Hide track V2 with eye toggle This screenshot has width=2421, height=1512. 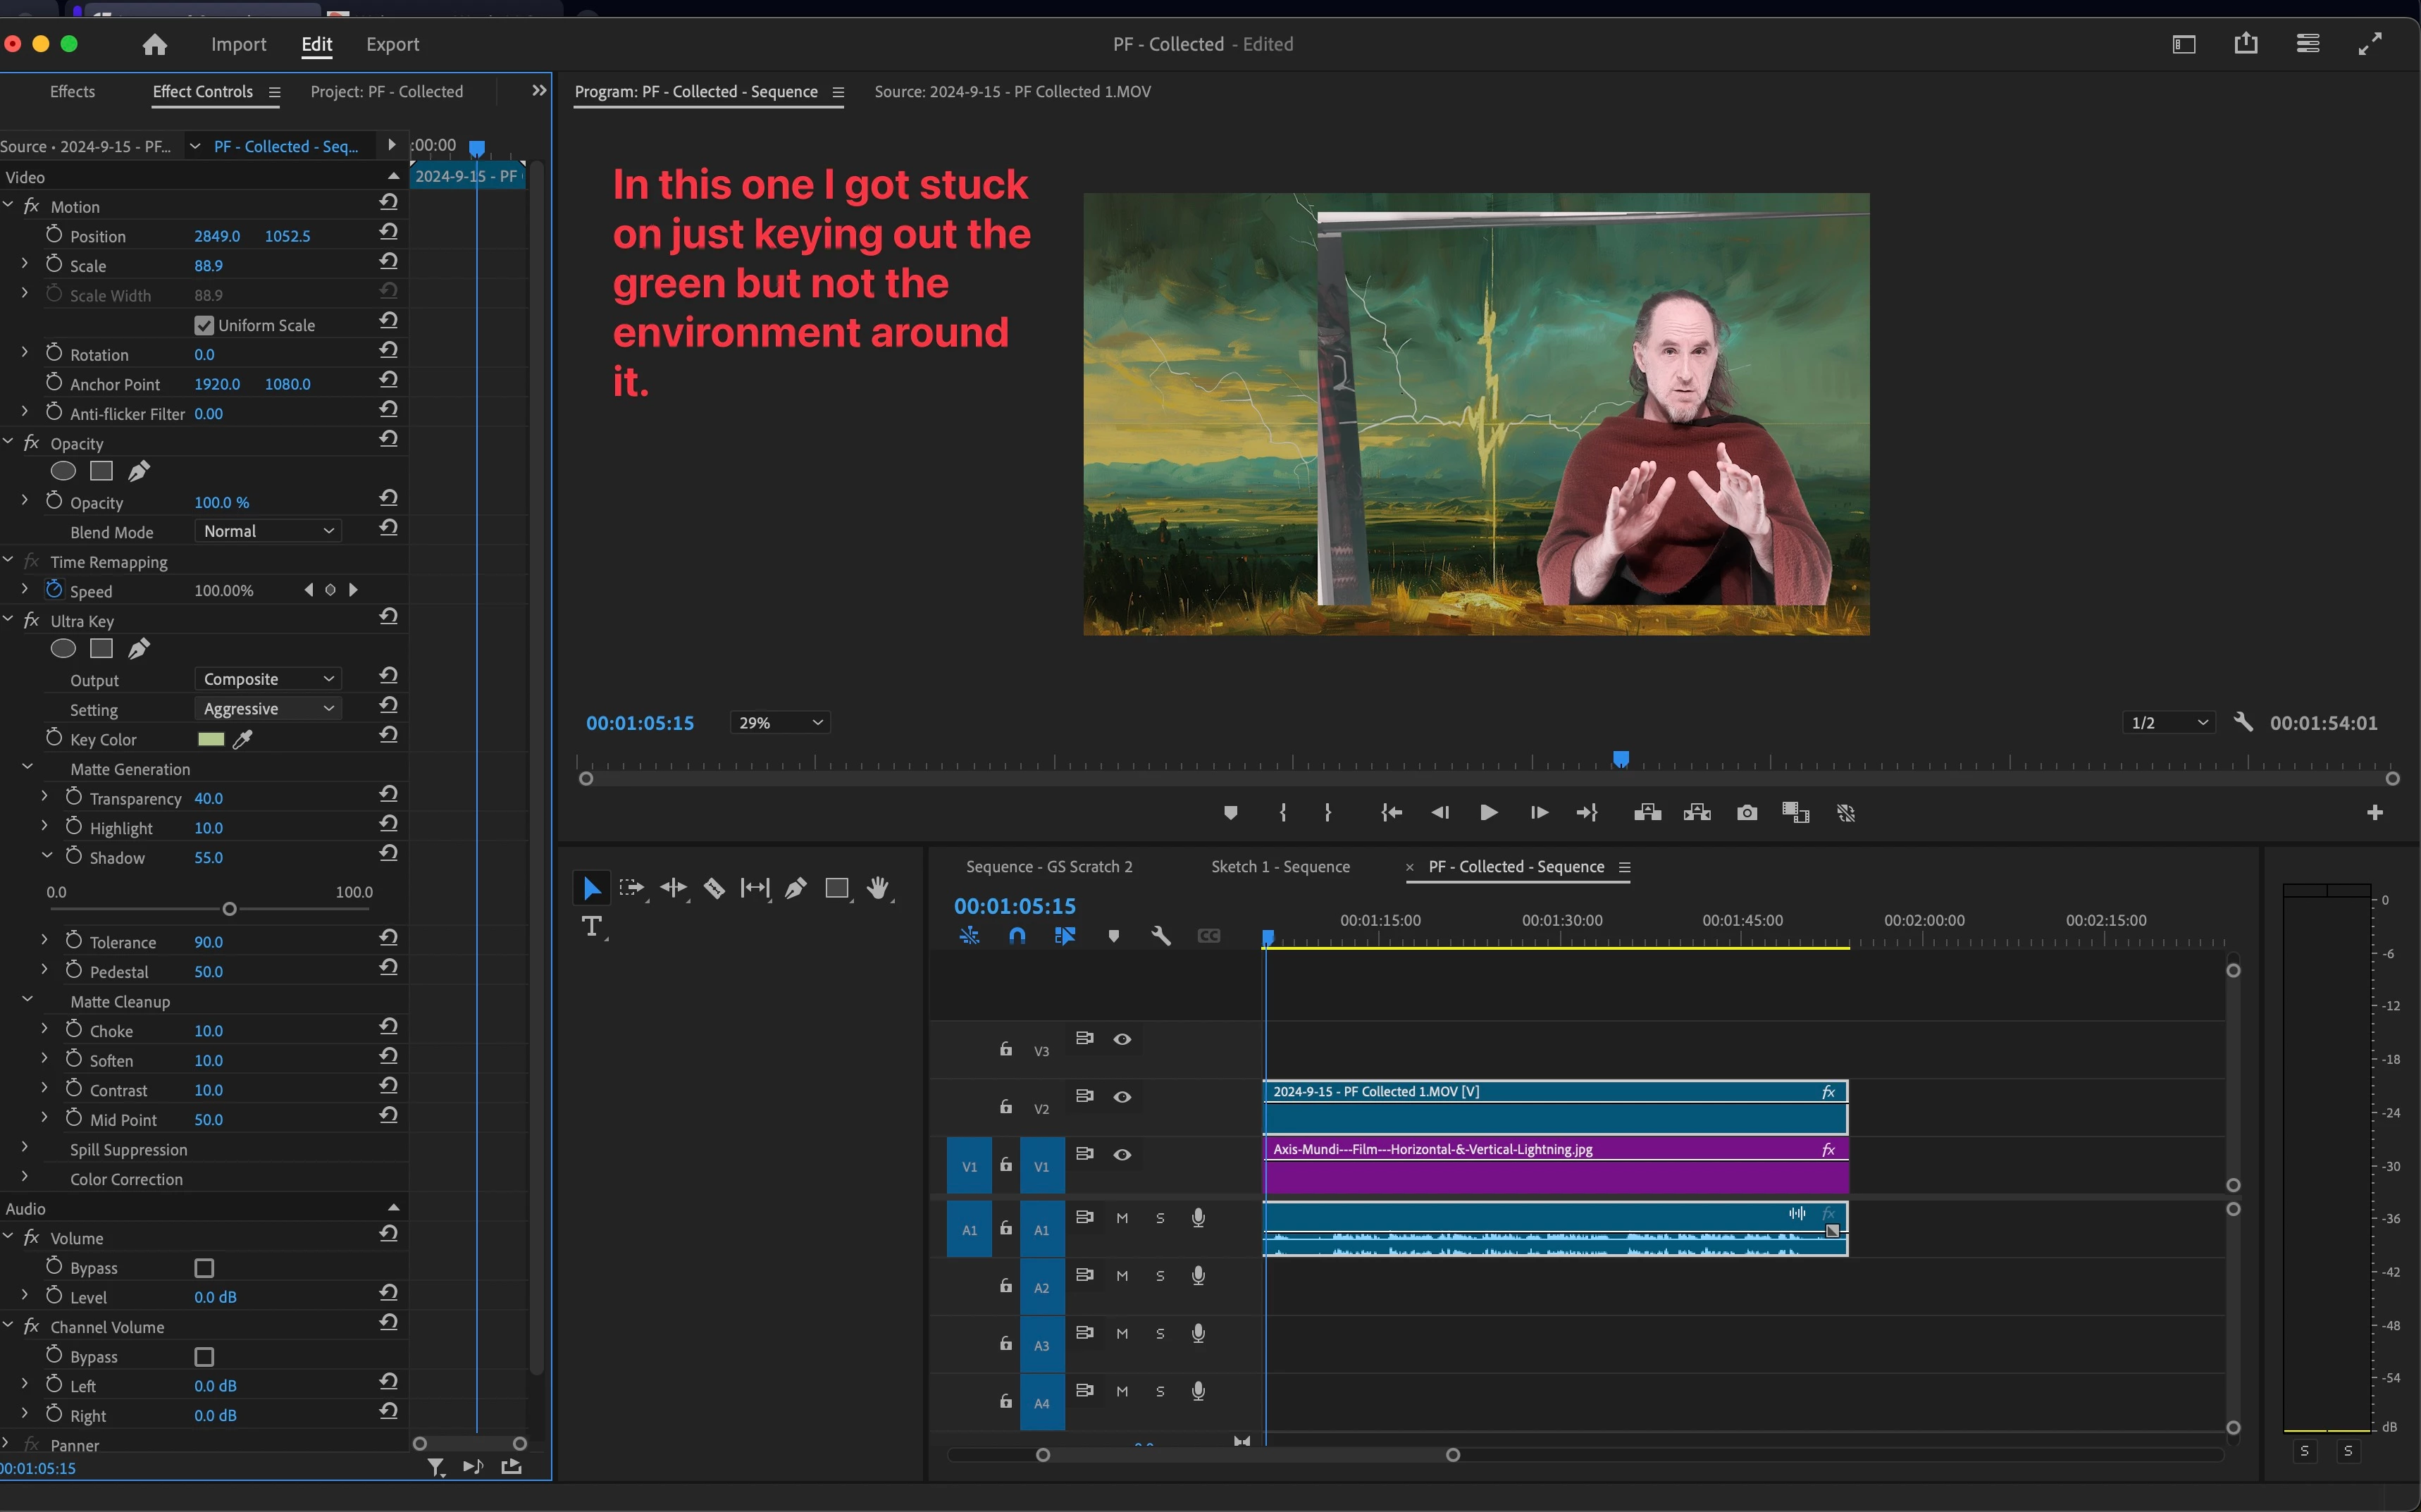(x=1122, y=1097)
